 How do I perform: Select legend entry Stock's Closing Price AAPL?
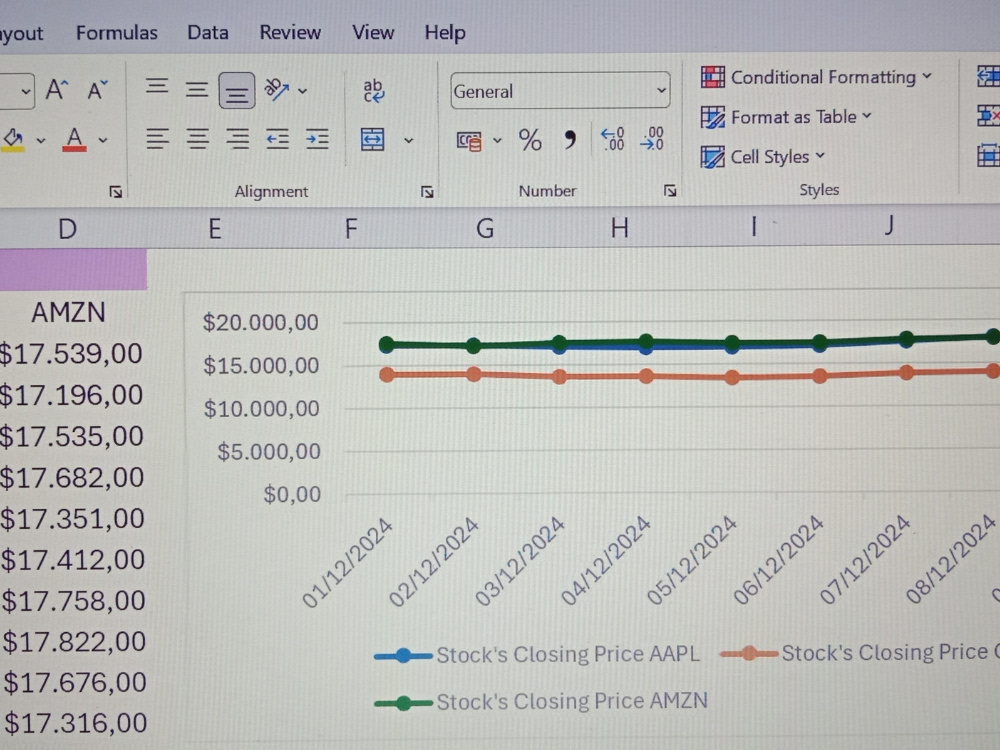537,654
